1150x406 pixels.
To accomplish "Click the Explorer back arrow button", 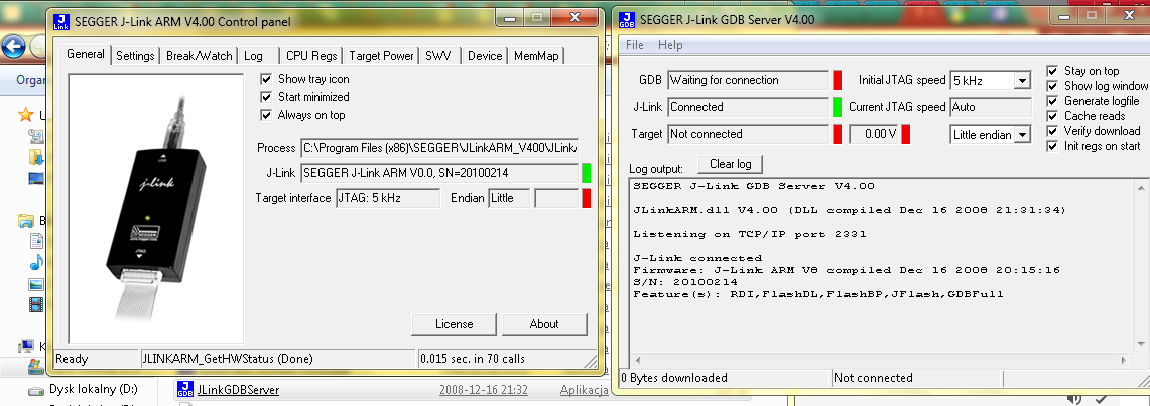I will [x=12, y=48].
